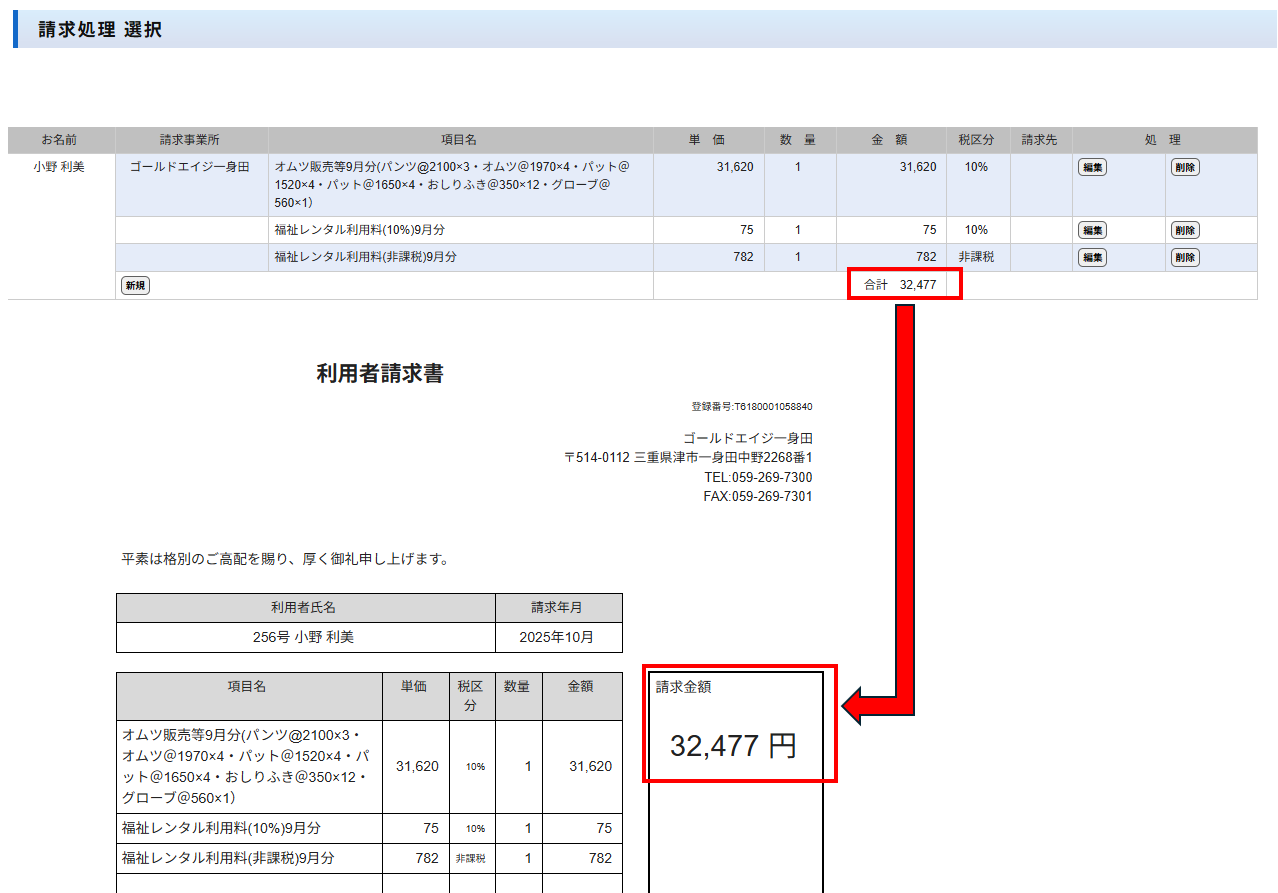Image resolution: width=1278 pixels, height=893 pixels.
Task: Click 編集 button for オムツ販売等9月分 row
Action: click(1092, 168)
